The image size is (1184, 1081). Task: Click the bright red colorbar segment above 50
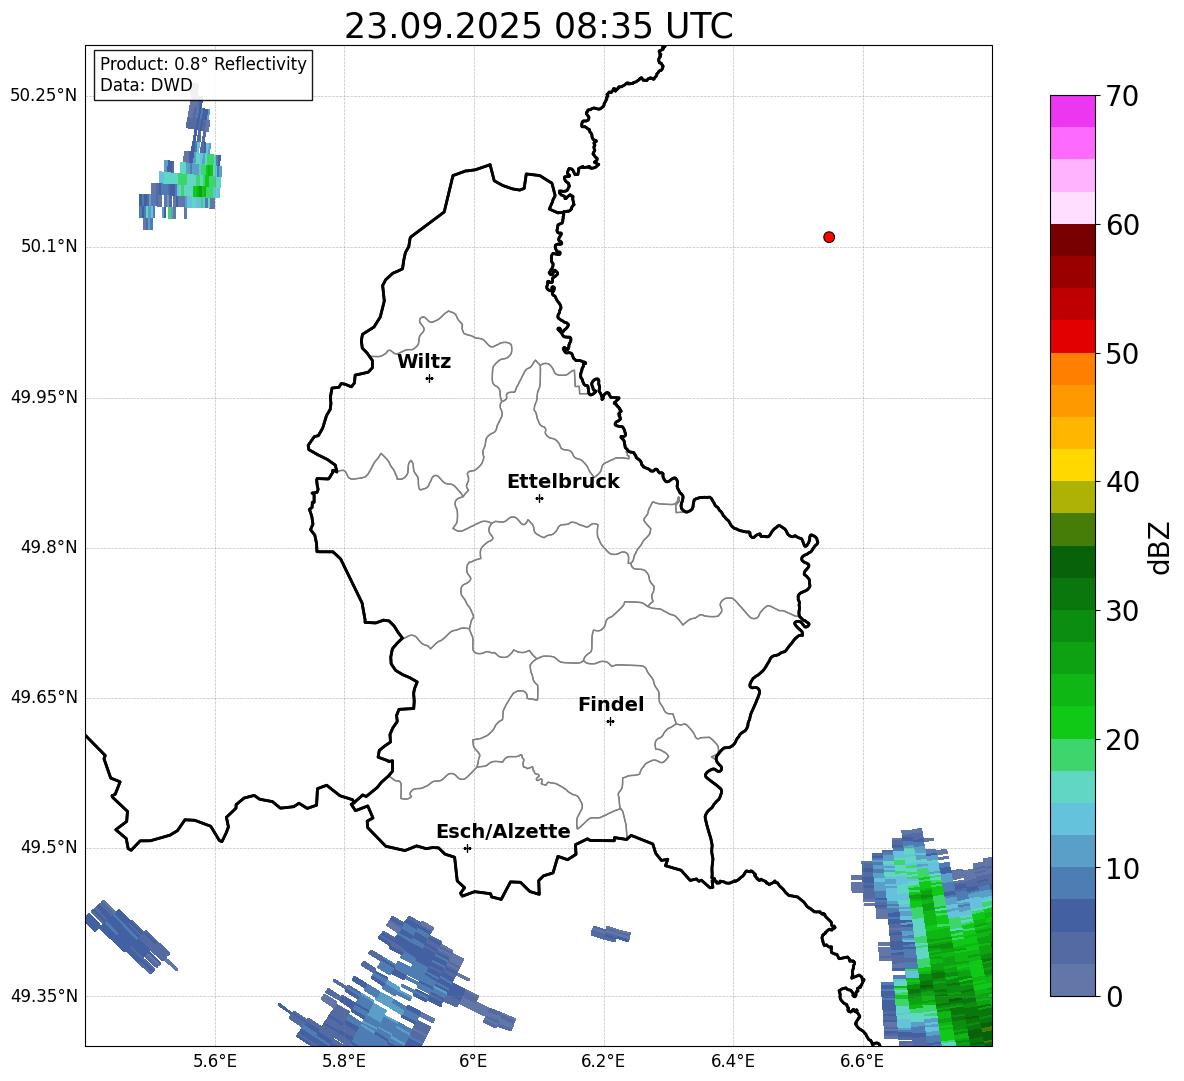click(1072, 337)
